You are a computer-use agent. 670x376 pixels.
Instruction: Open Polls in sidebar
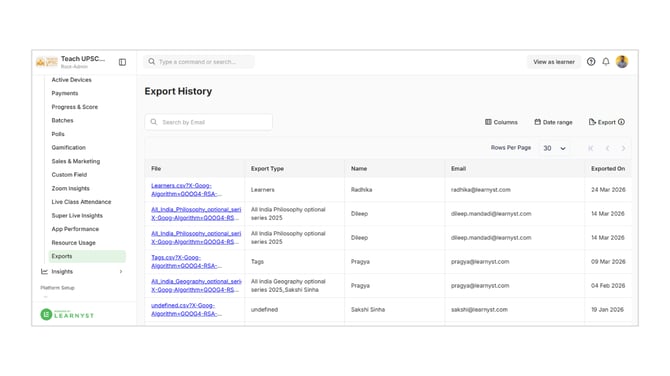[58, 134]
